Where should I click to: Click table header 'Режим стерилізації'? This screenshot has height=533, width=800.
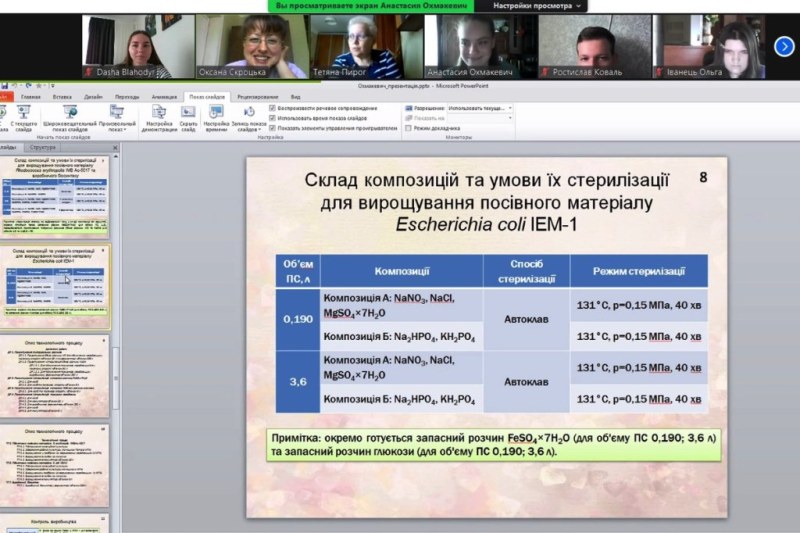coord(639,271)
